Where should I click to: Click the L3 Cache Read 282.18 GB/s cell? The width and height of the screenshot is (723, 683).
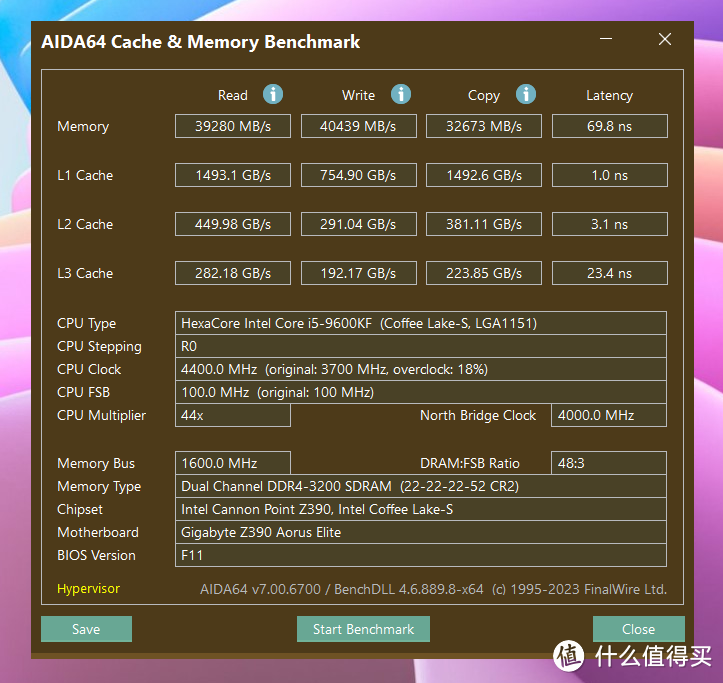coord(233,273)
